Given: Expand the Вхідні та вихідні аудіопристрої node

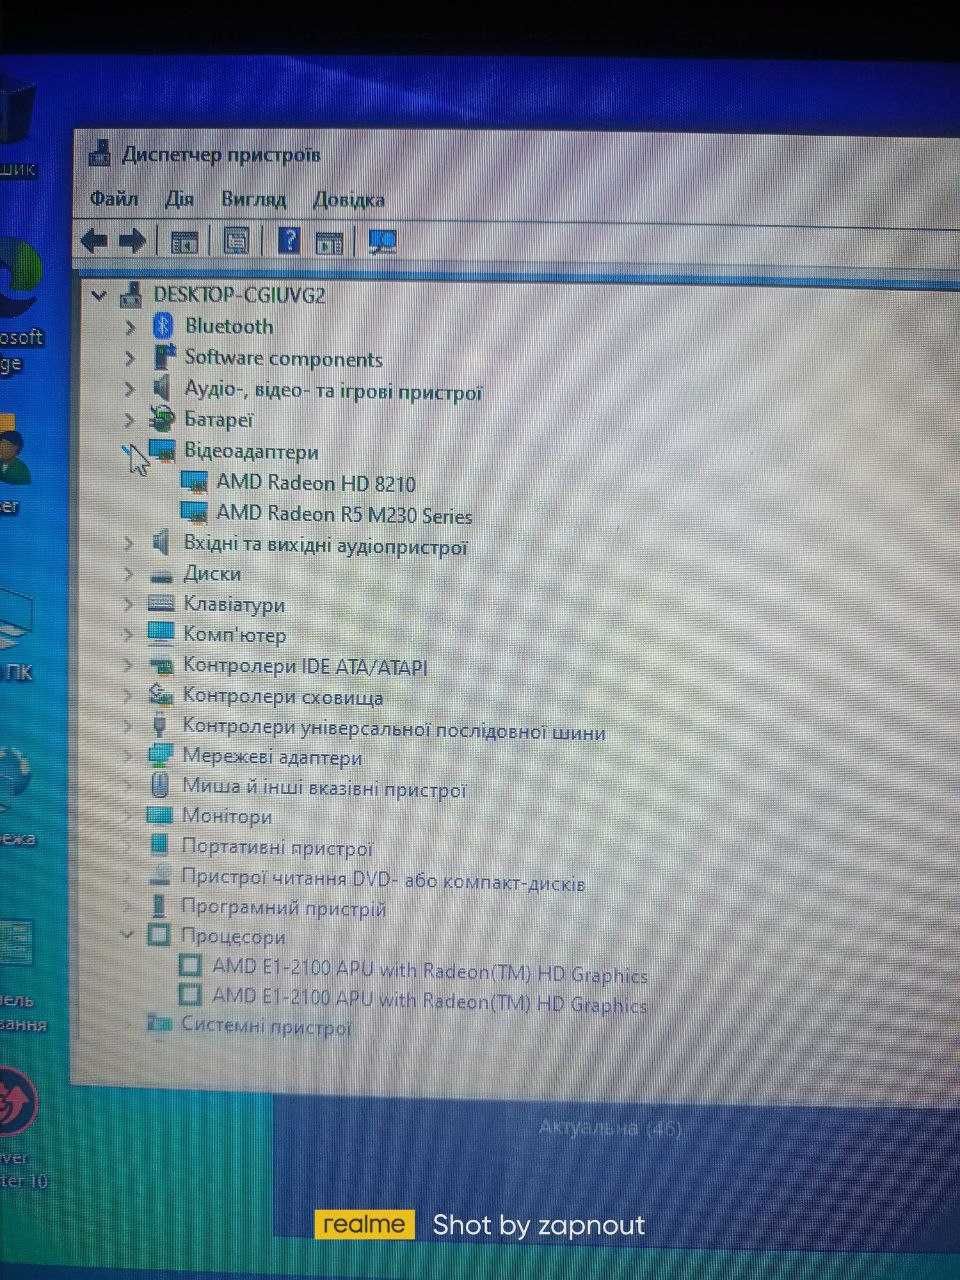Looking at the screenshot, I should [128, 544].
